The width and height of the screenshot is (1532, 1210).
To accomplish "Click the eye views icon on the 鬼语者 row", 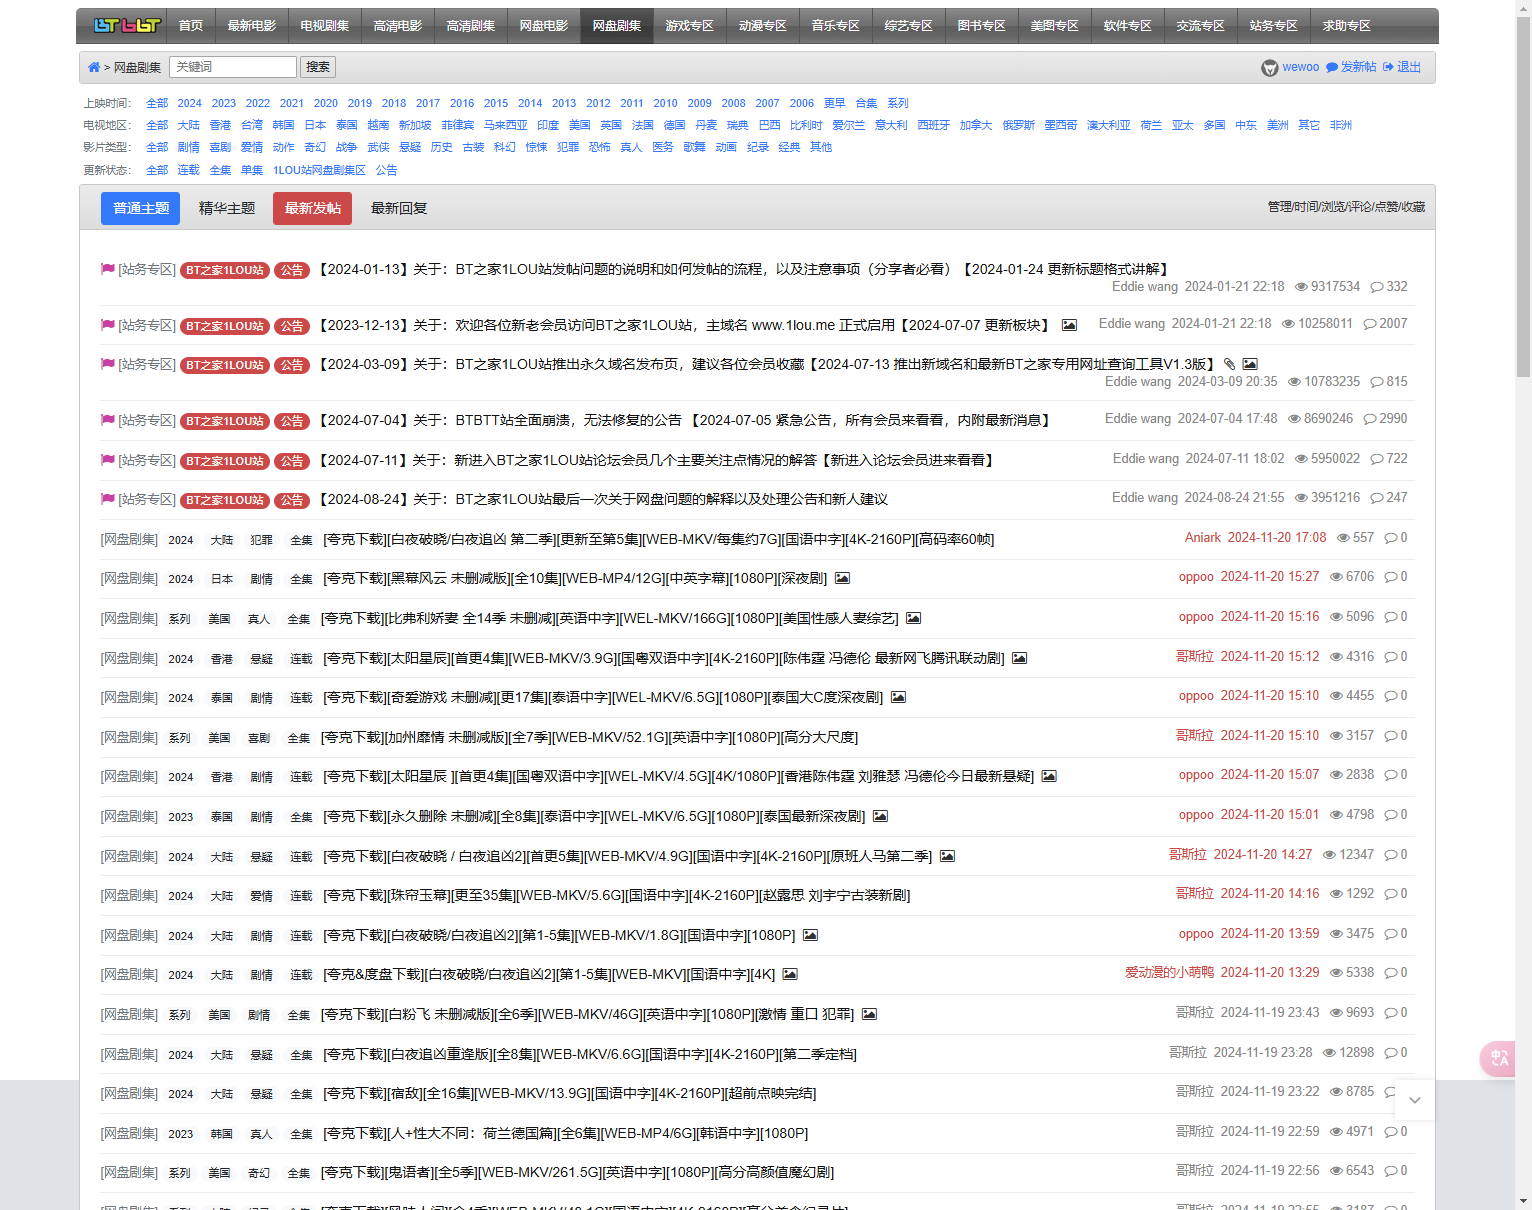I will (x=1336, y=1171).
